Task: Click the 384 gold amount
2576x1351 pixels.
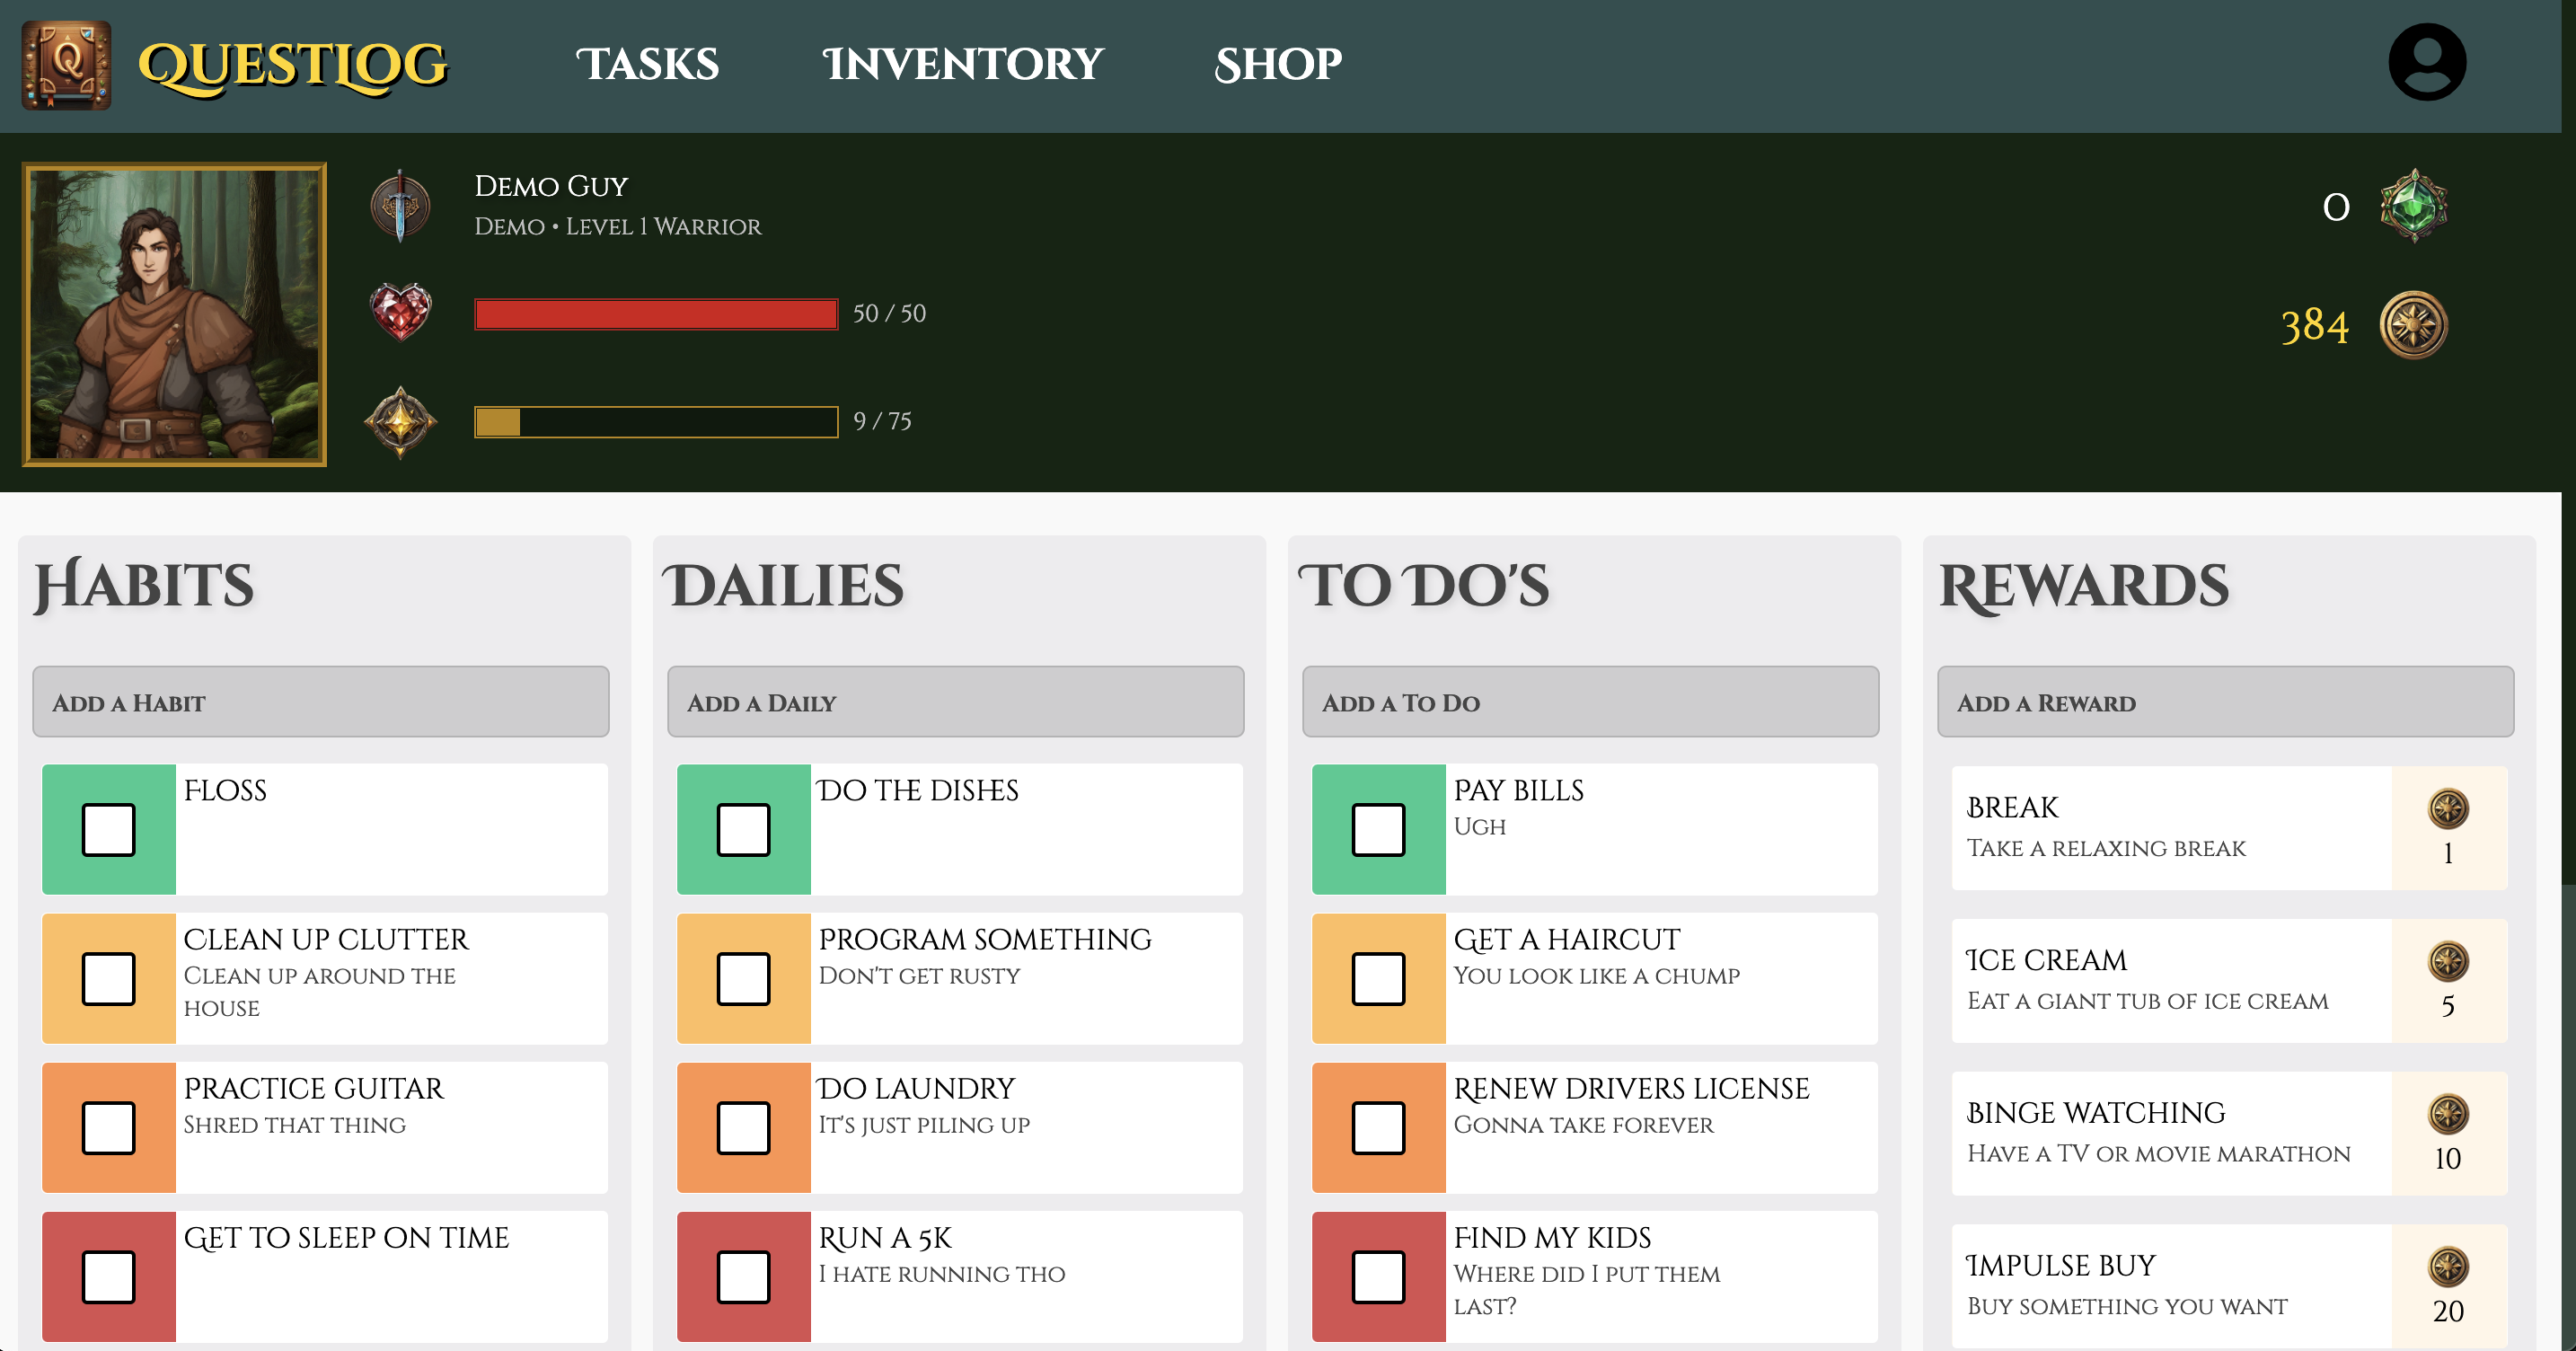Action: [2315, 326]
